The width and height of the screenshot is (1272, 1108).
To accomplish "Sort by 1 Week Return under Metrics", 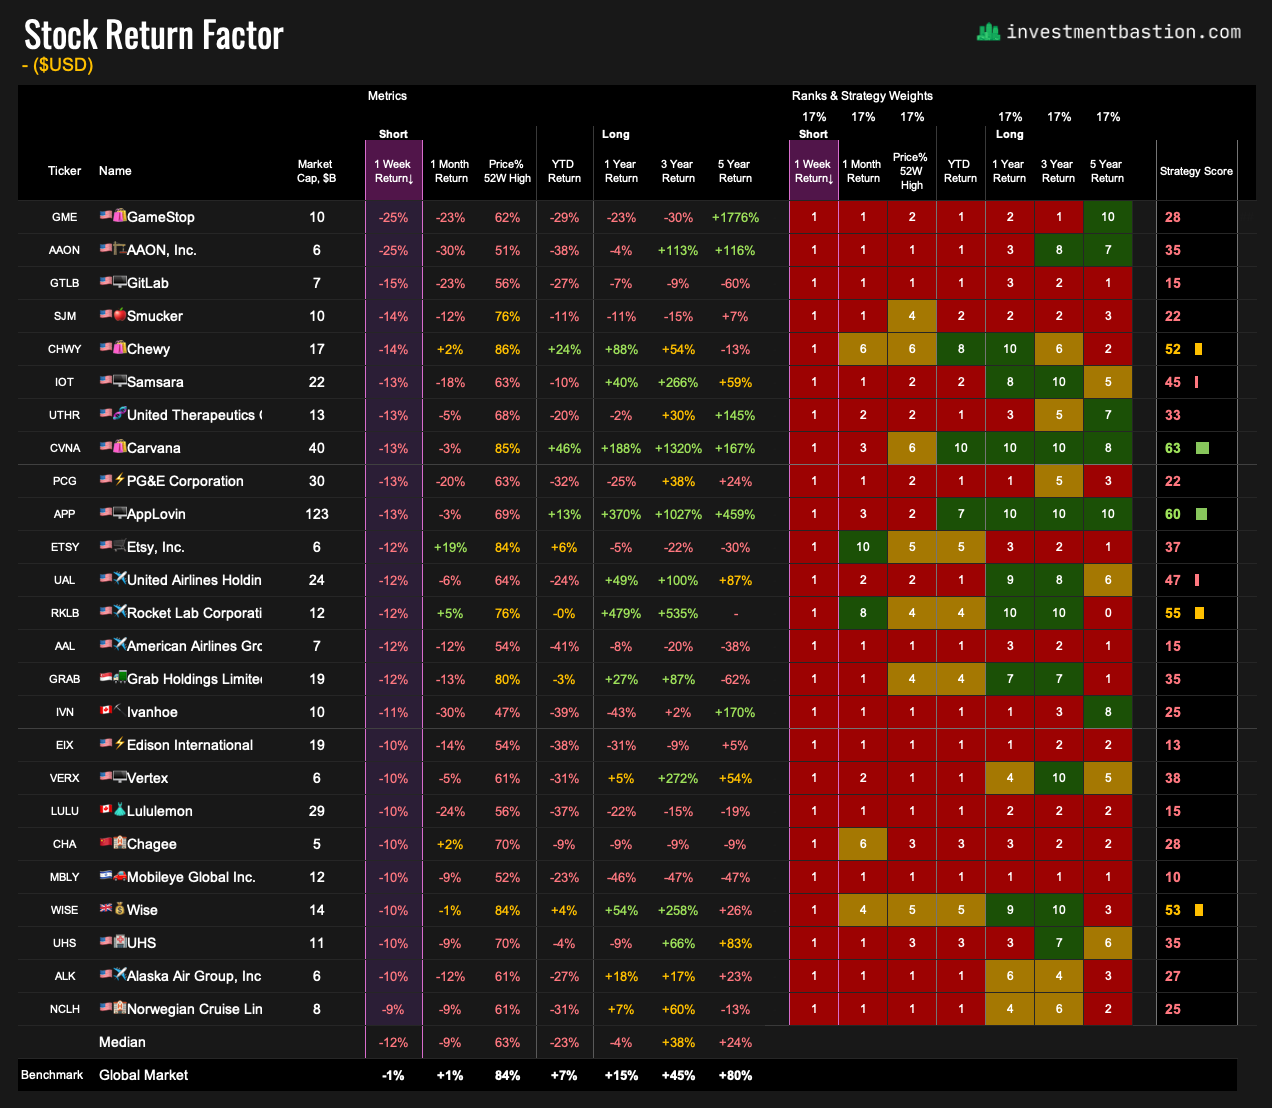I will click(393, 171).
